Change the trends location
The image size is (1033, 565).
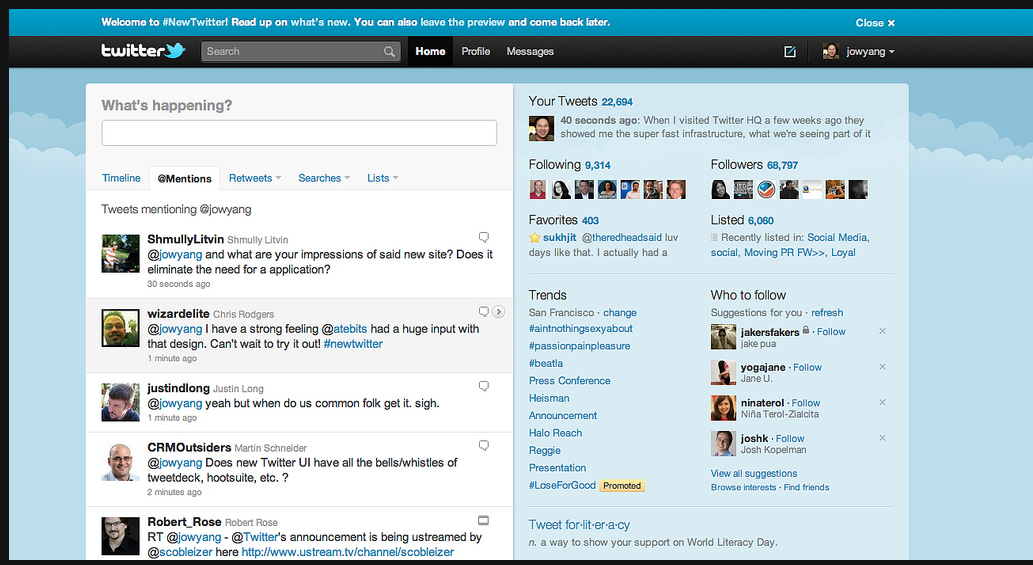click(620, 313)
